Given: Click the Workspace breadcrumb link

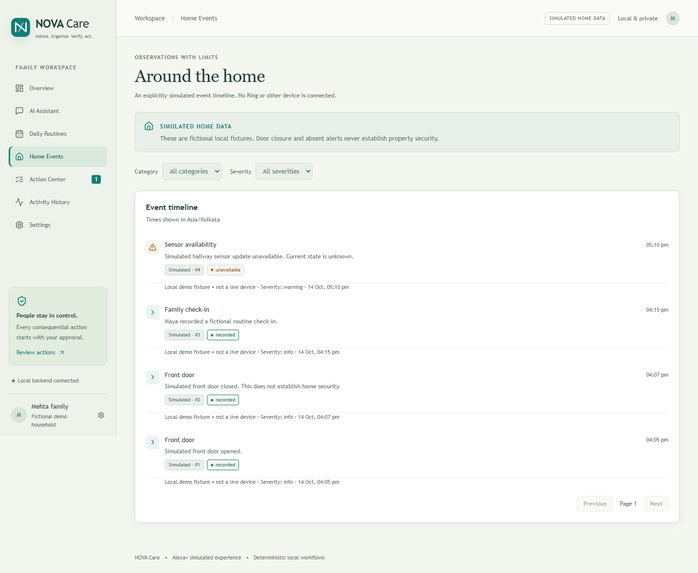Looking at the screenshot, I should pos(150,18).
